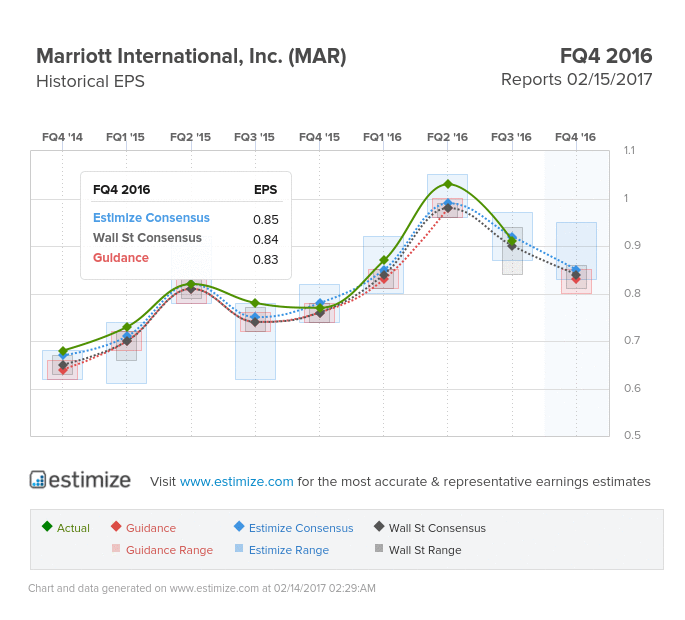Image resolution: width=685 pixels, height=620 pixels.
Task: Click the red Guidance legend diamond
Action: pyautogui.click(x=116, y=526)
